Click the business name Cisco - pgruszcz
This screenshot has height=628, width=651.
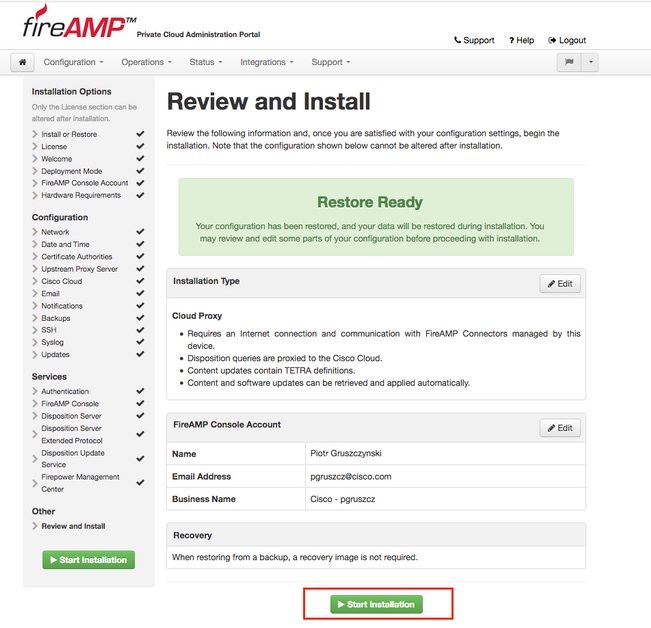(x=343, y=499)
